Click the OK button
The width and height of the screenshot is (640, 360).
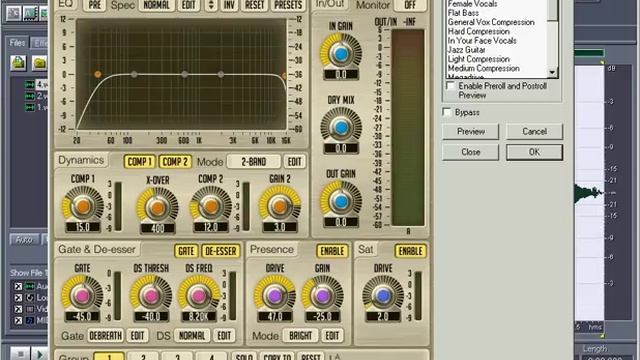point(534,152)
